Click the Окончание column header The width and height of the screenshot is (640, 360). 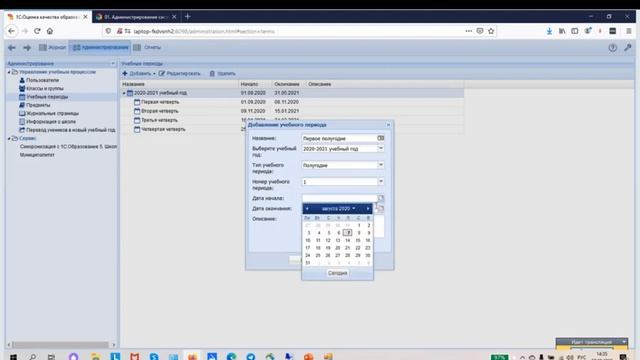[x=289, y=84]
